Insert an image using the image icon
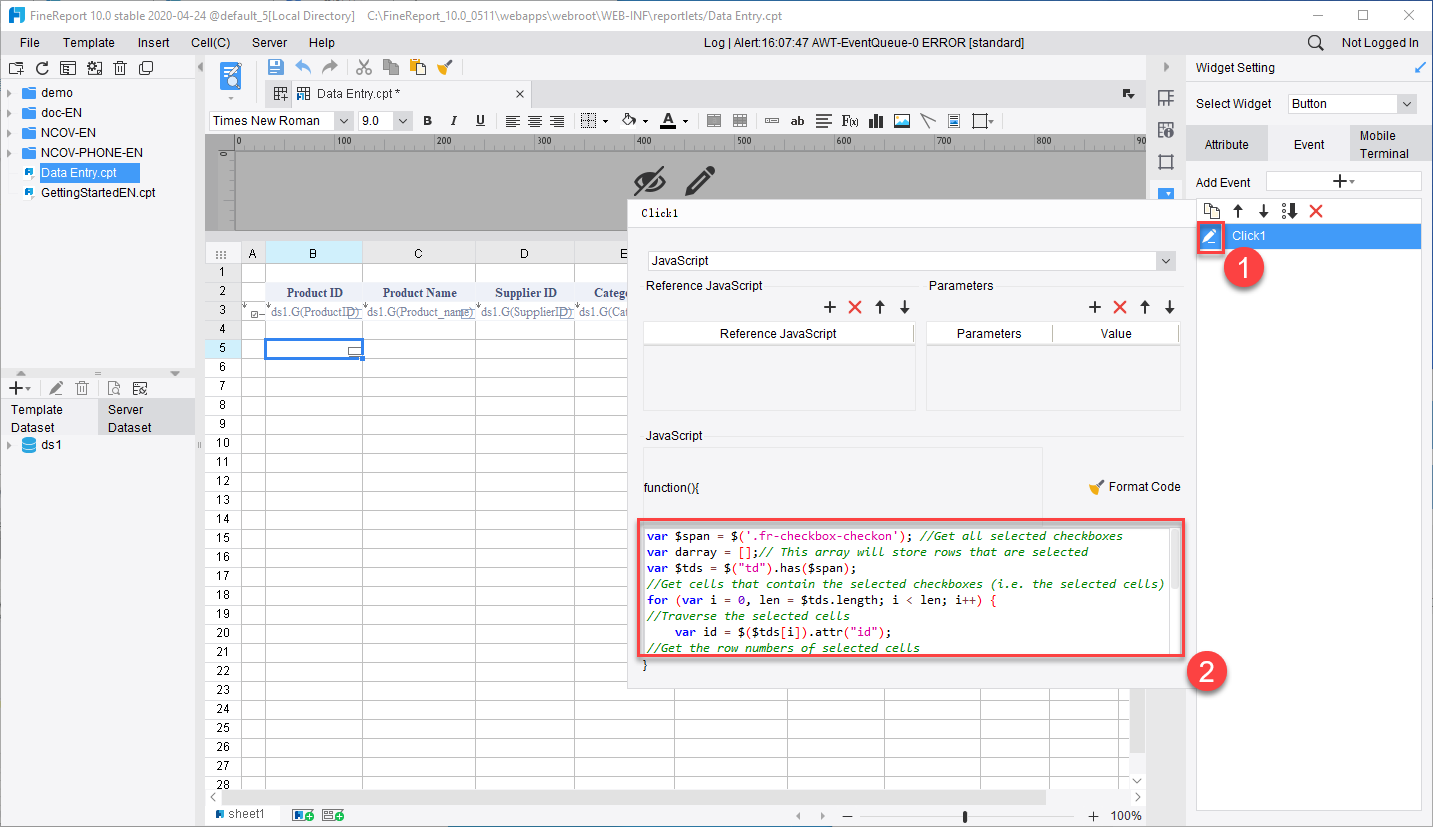 pos(901,121)
